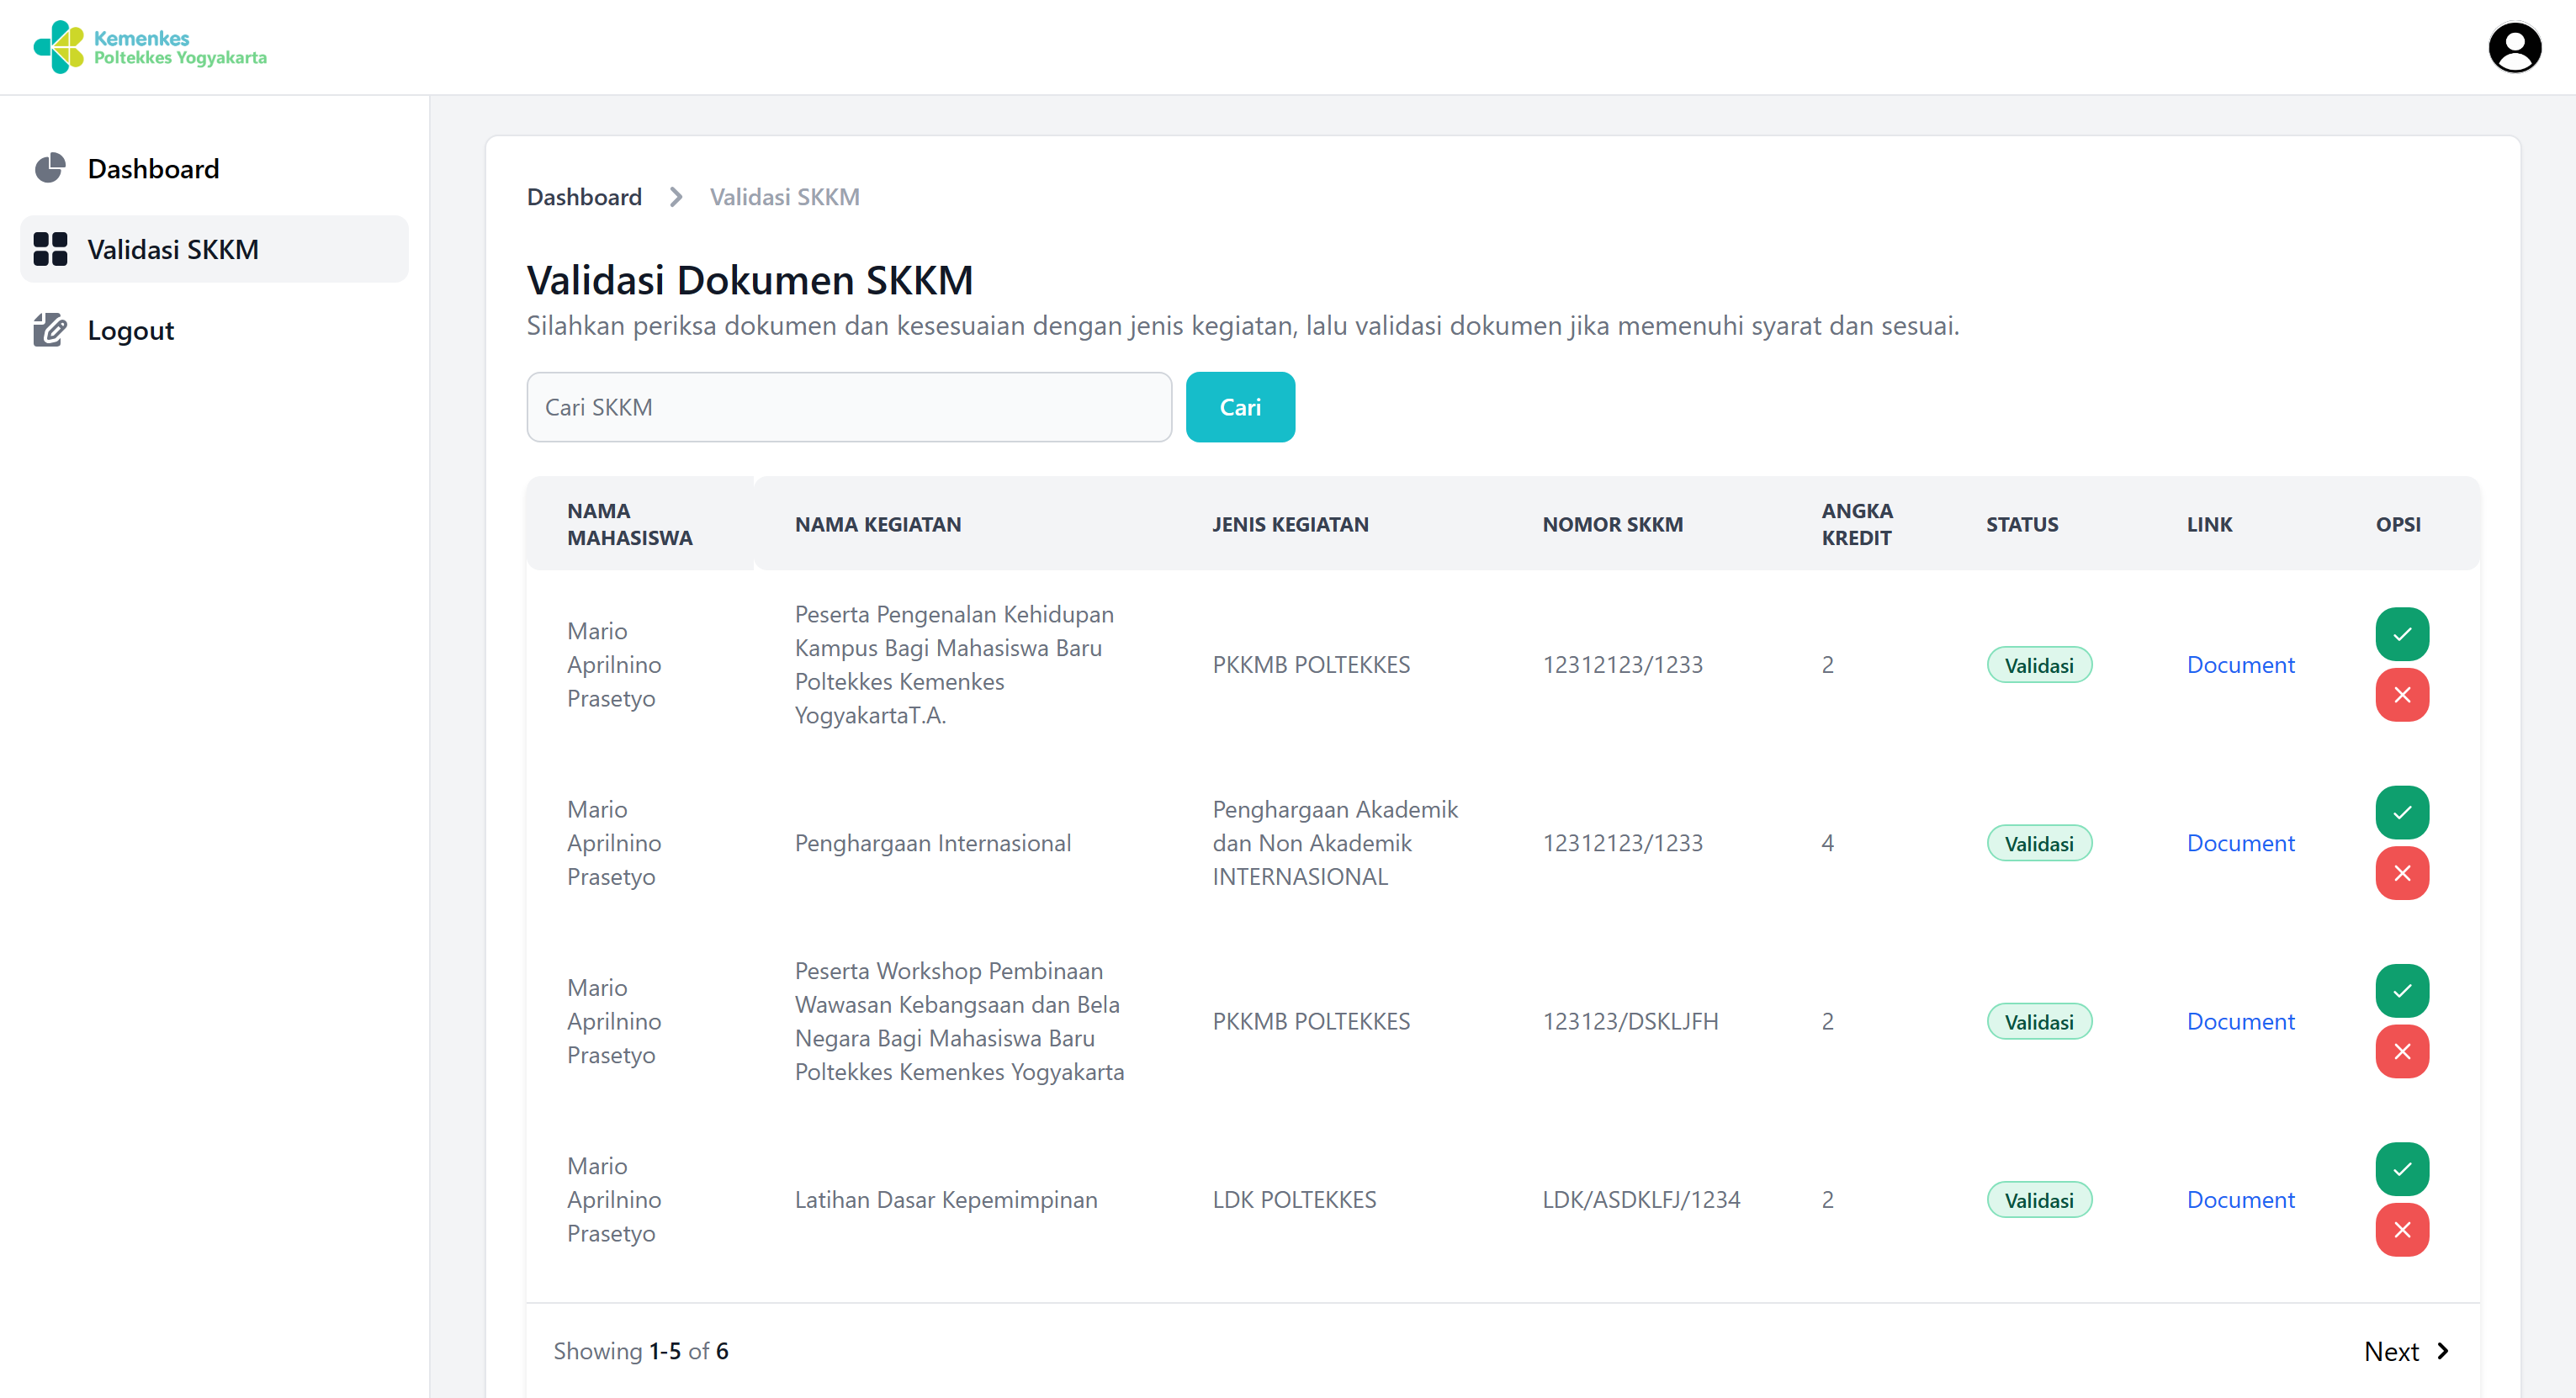Approve the Peserta Pengenalan Kehidupan Kampus row

coord(2401,634)
